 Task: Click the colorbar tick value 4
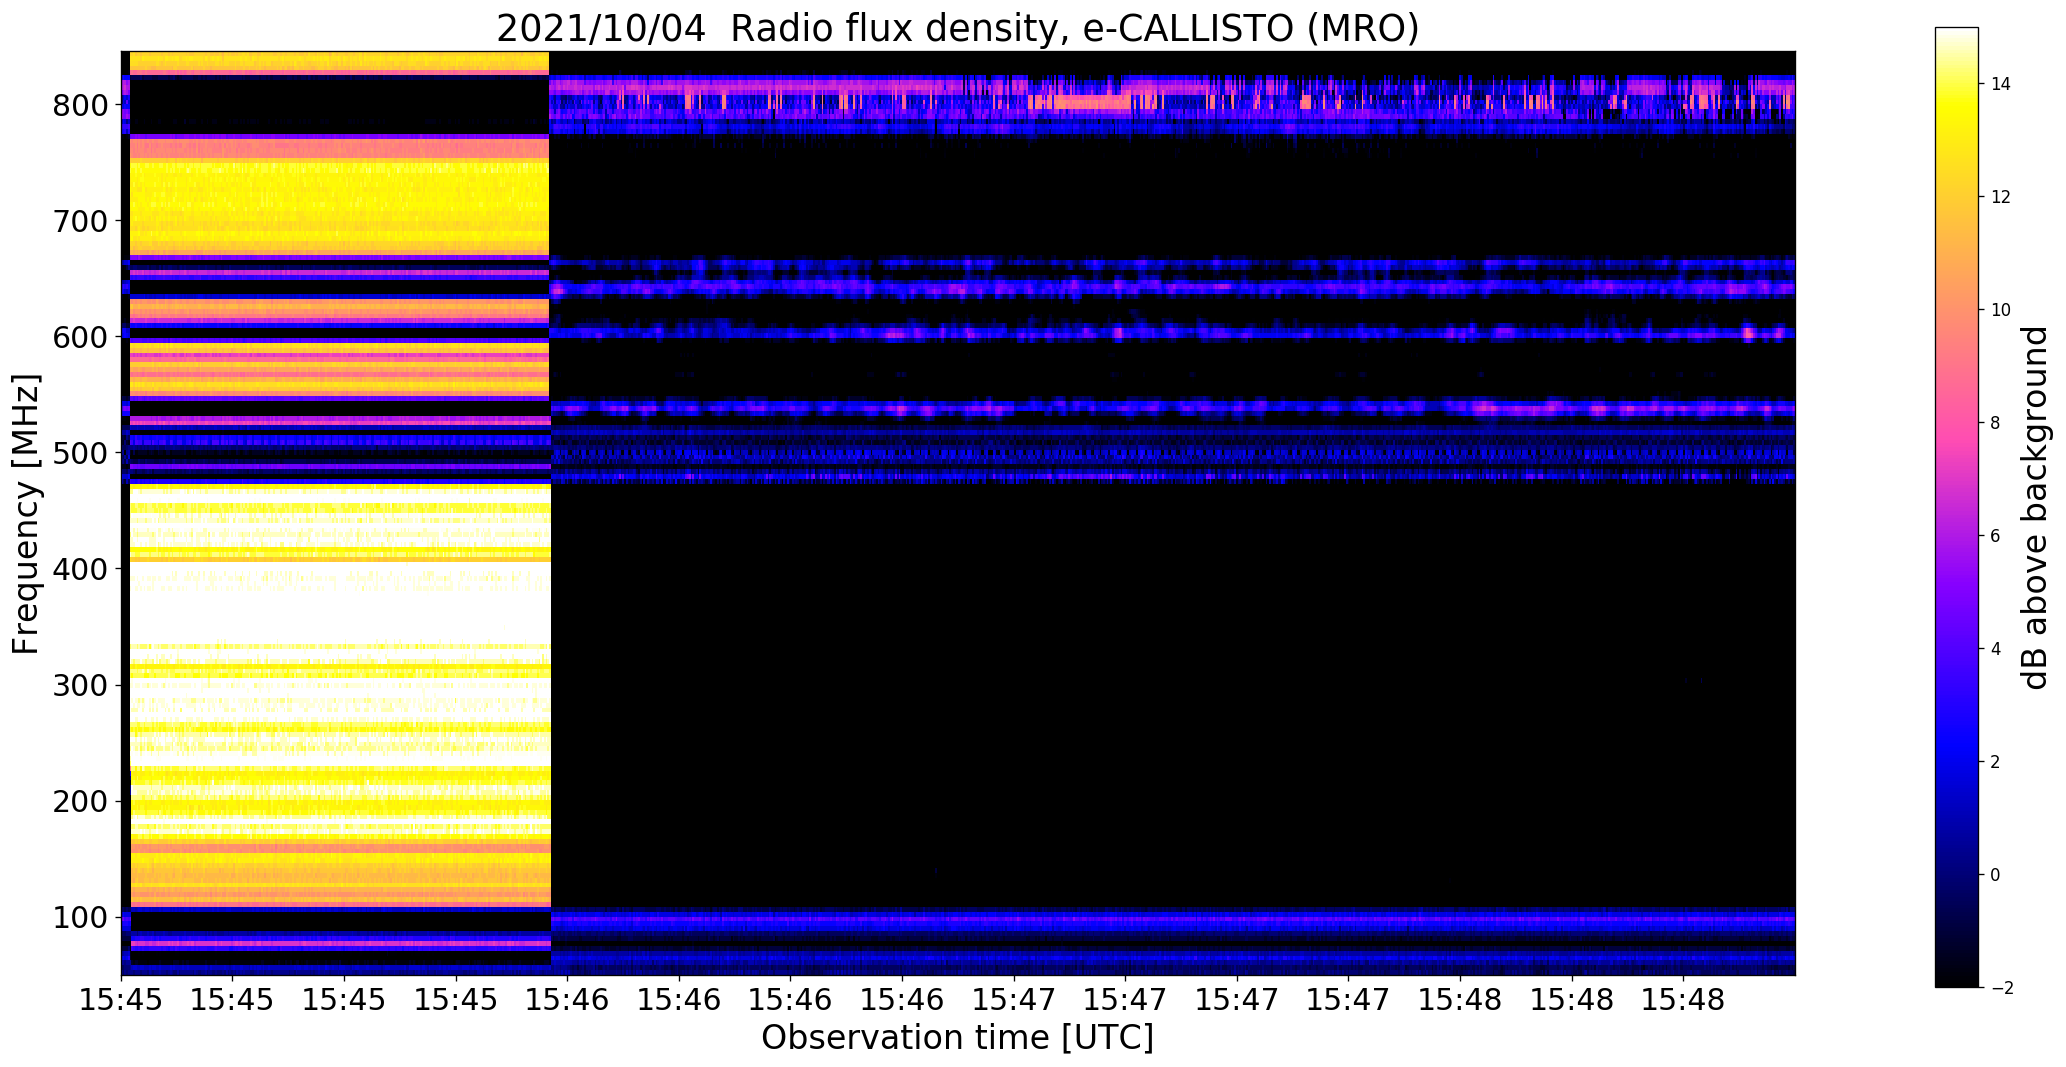pos(1995,649)
